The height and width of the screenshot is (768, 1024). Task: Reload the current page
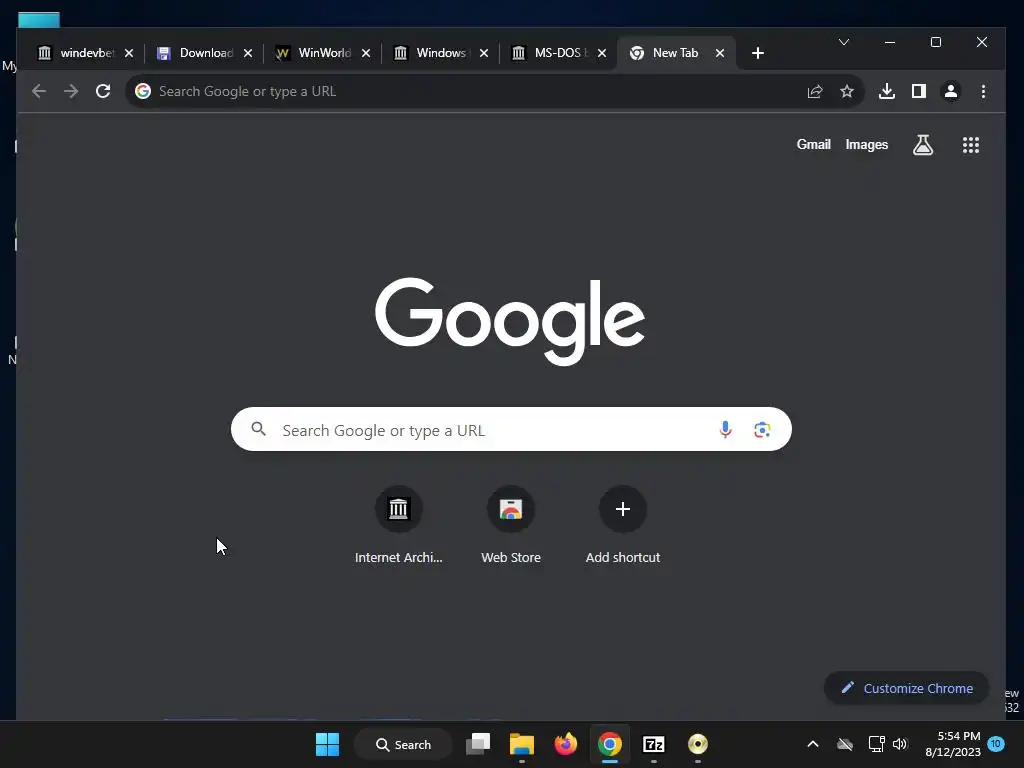103,91
